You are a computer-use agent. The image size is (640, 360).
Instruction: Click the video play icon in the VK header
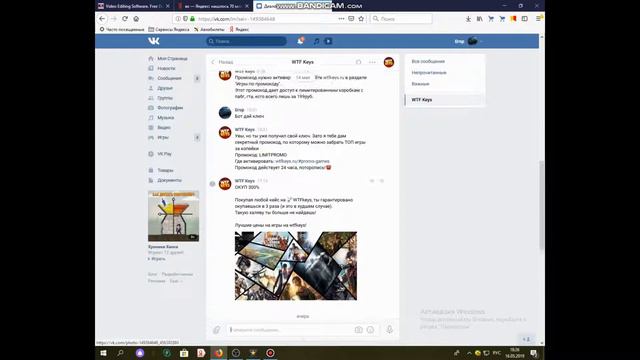(x=328, y=41)
